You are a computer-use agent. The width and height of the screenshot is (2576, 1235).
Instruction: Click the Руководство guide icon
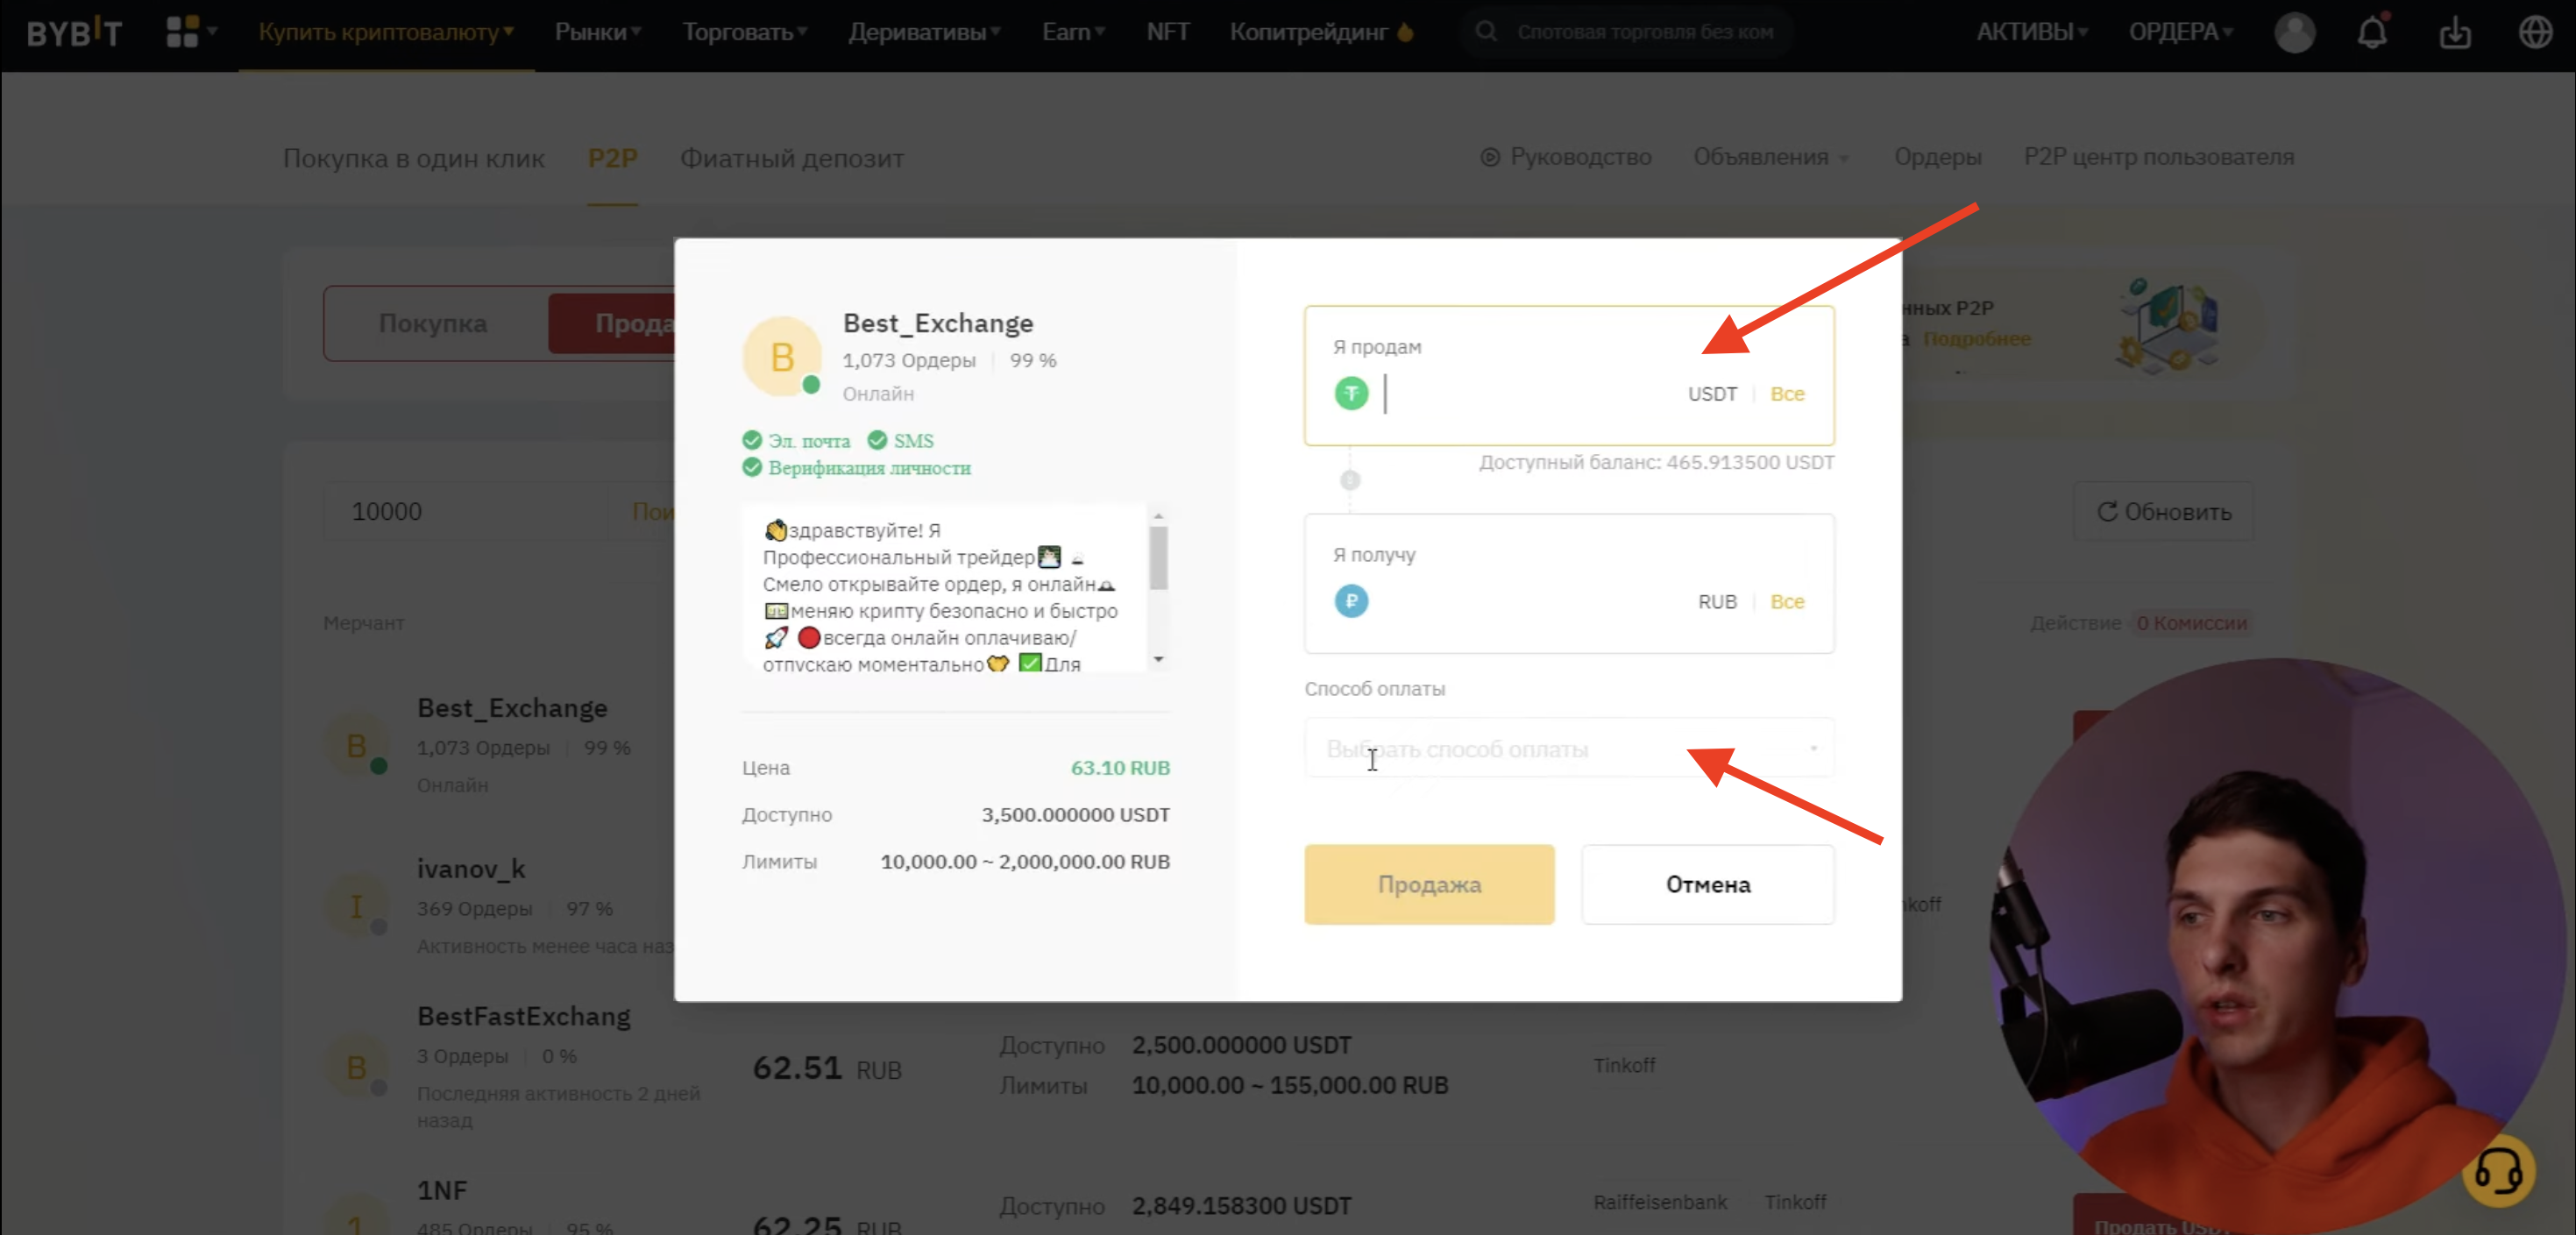(1490, 157)
